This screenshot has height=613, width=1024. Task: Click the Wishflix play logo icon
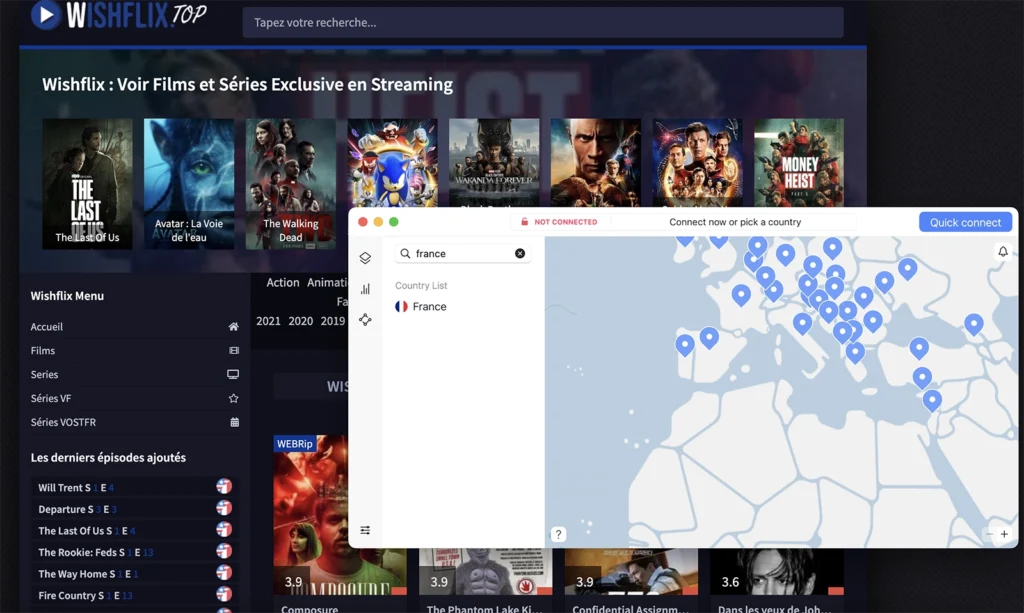[x=46, y=14]
